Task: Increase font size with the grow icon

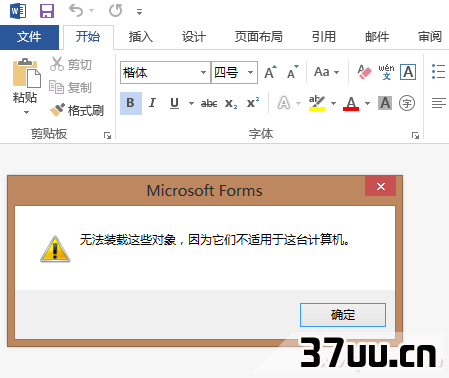Action: (x=270, y=72)
